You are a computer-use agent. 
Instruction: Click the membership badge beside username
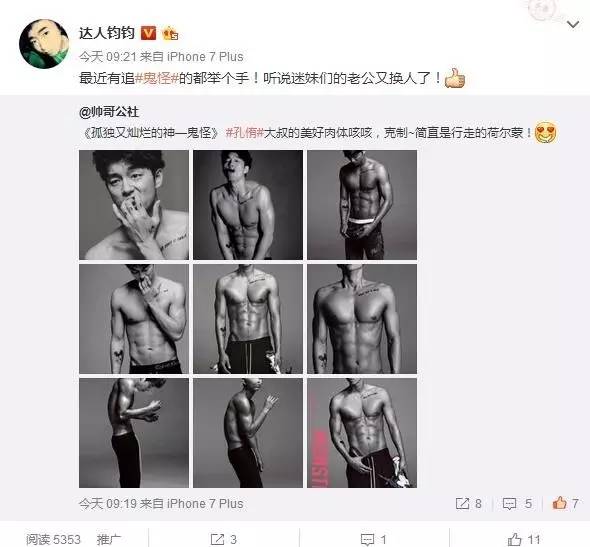170,33
